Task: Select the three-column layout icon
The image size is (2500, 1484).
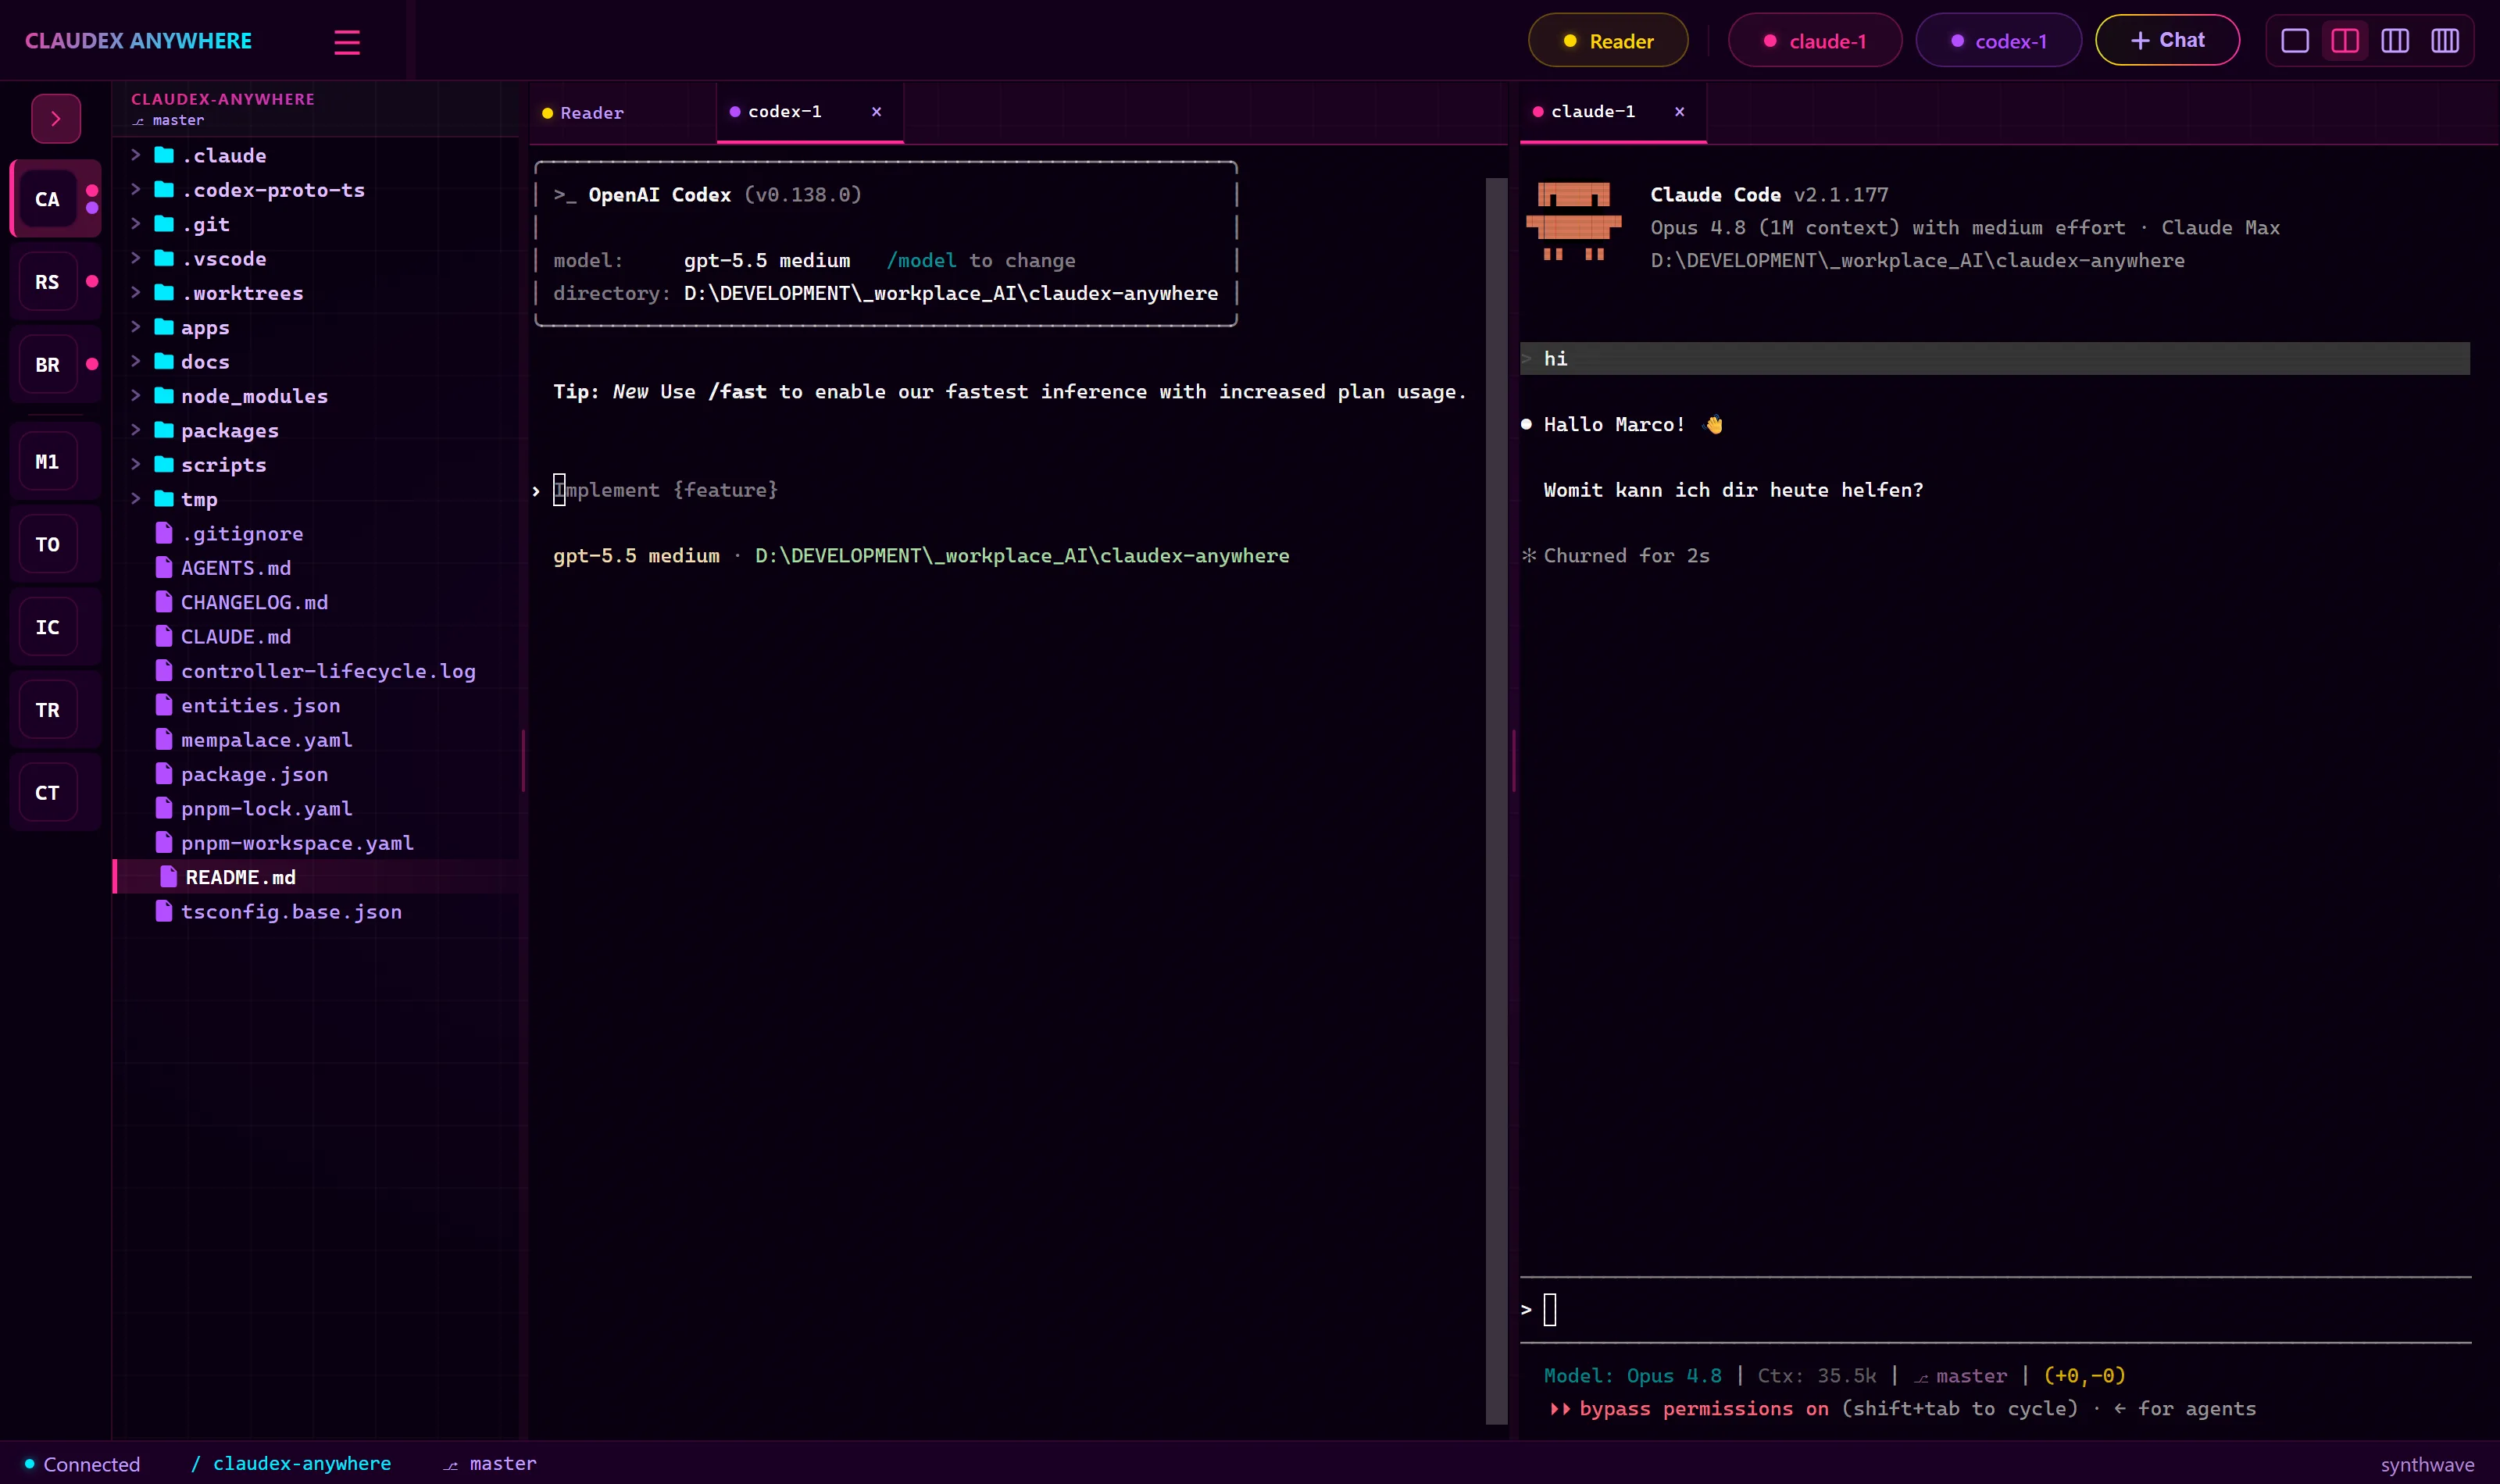Action: click(2394, 41)
